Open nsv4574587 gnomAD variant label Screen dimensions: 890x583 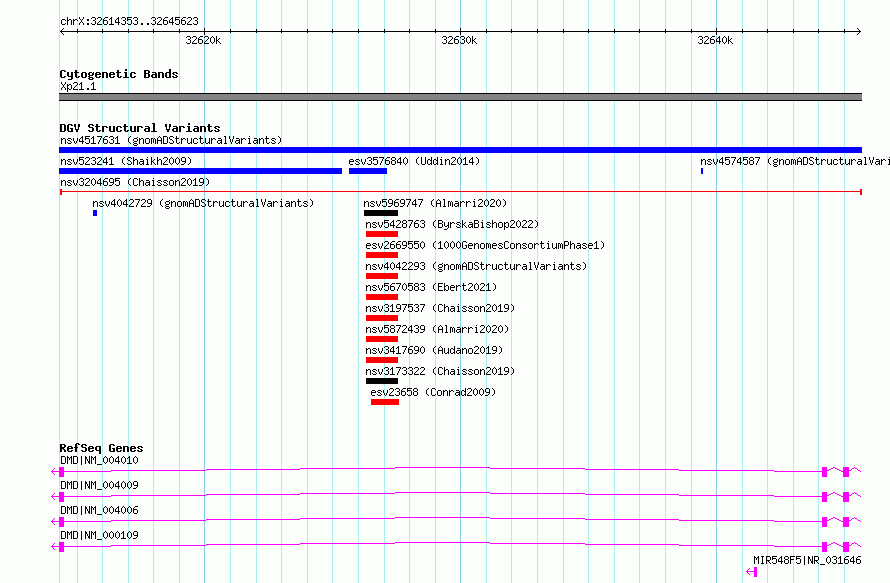tap(795, 161)
